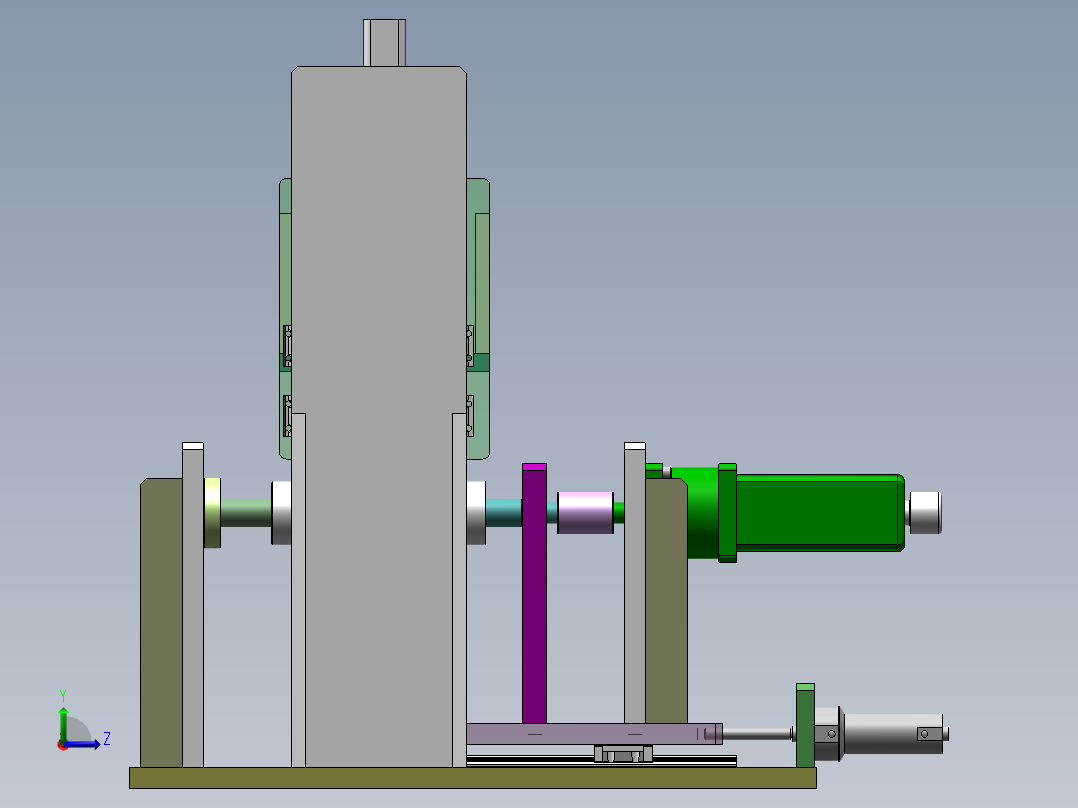Select the yellow-green flange on the left plate
The height and width of the screenshot is (808, 1078).
point(212,513)
